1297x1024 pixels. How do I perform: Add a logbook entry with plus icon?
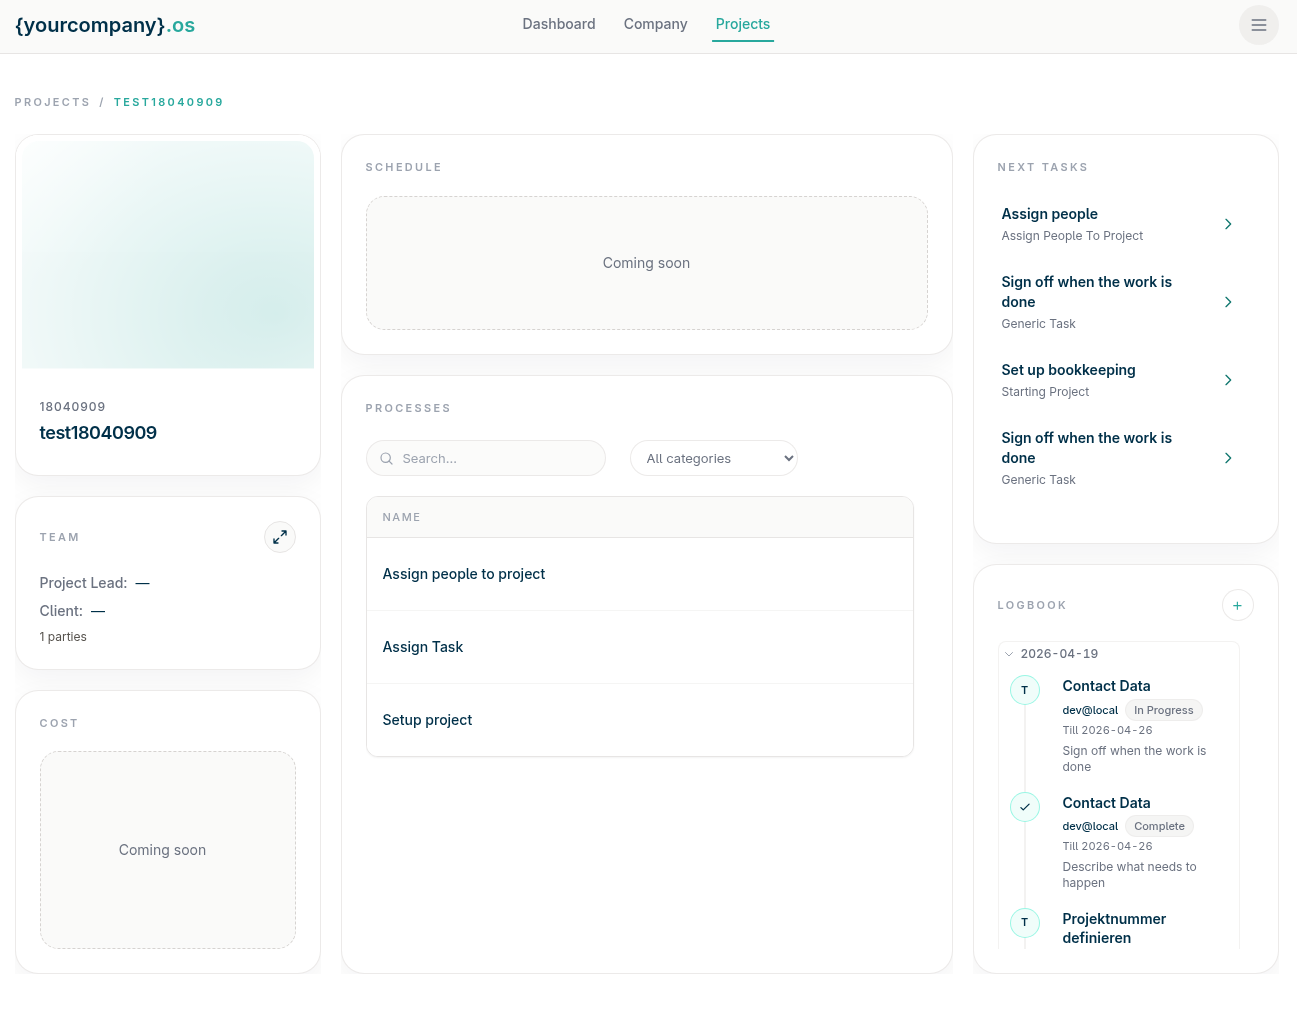[1237, 605]
